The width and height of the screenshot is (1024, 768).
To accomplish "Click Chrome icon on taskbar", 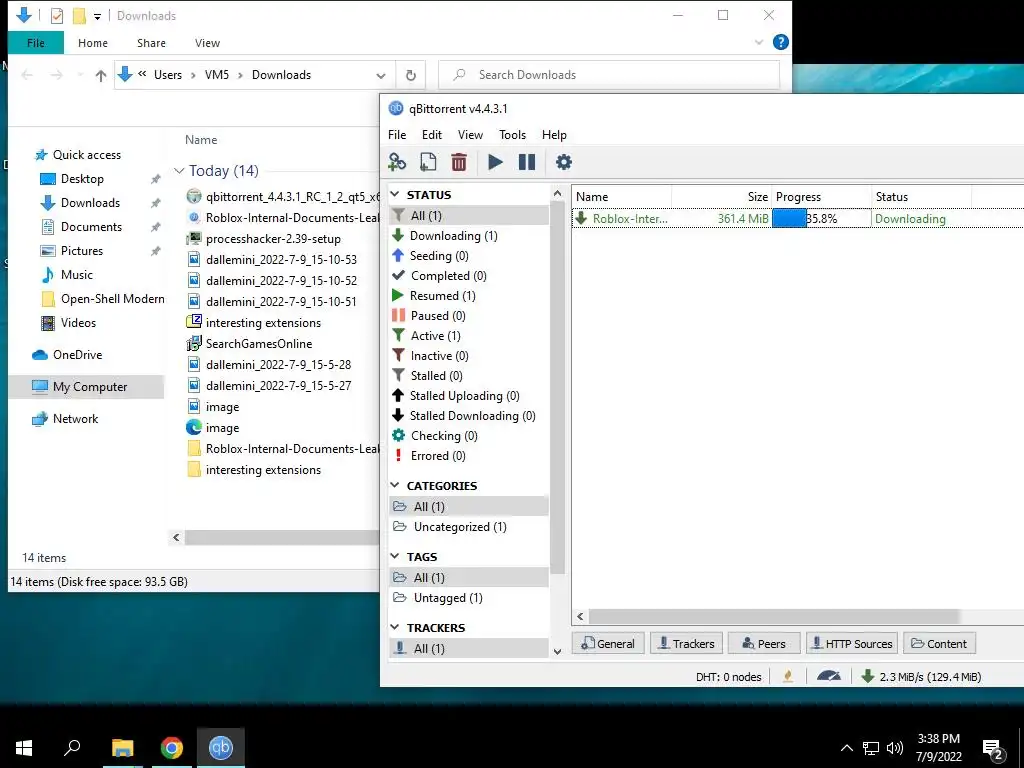I will [x=172, y=748].
